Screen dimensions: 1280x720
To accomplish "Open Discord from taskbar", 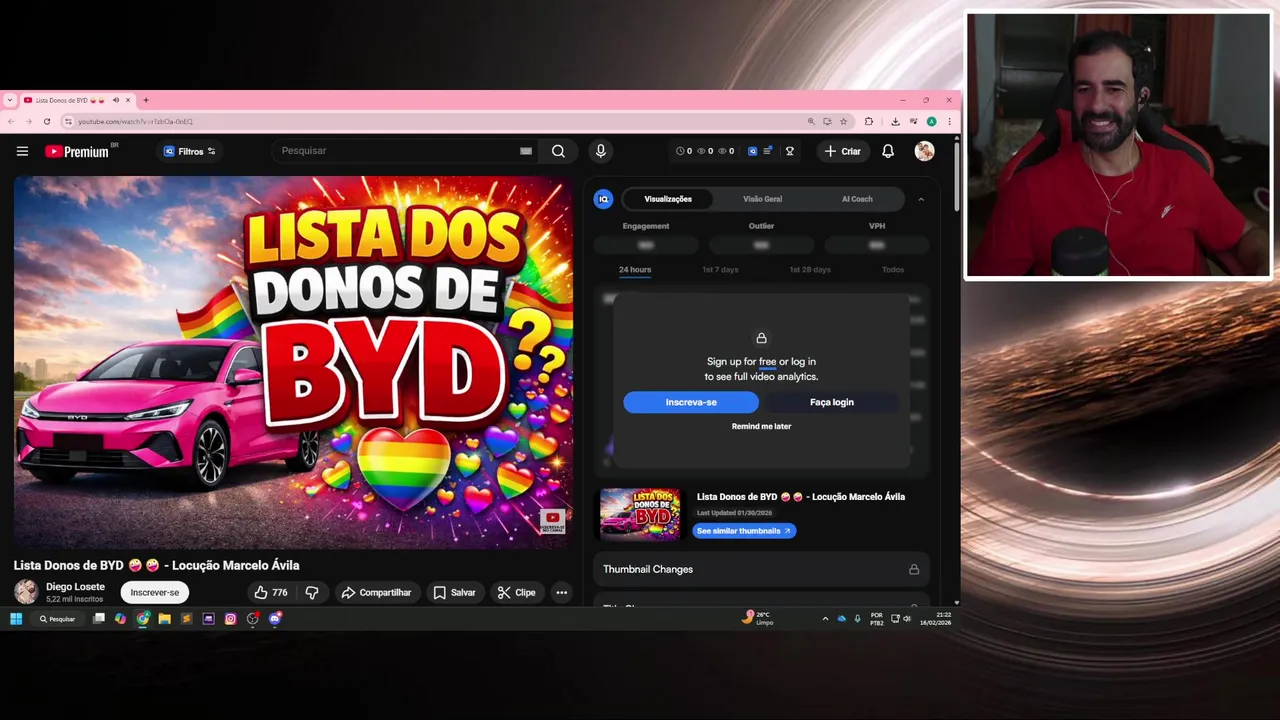I will tap(275, 619).
